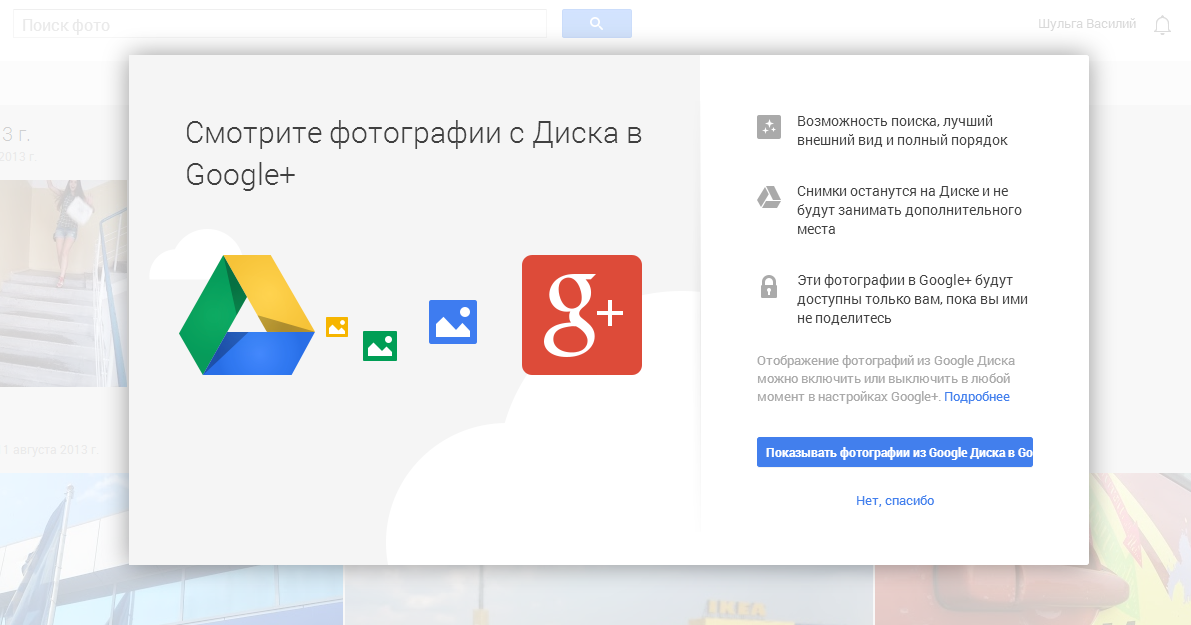Click the blue photo icon
1191x625 pixels.
point(453,322)
